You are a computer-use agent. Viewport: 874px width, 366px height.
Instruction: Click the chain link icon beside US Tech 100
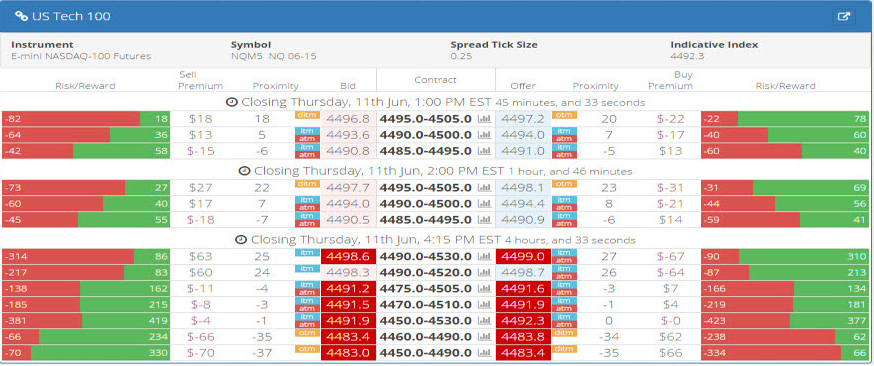point(21,17)
